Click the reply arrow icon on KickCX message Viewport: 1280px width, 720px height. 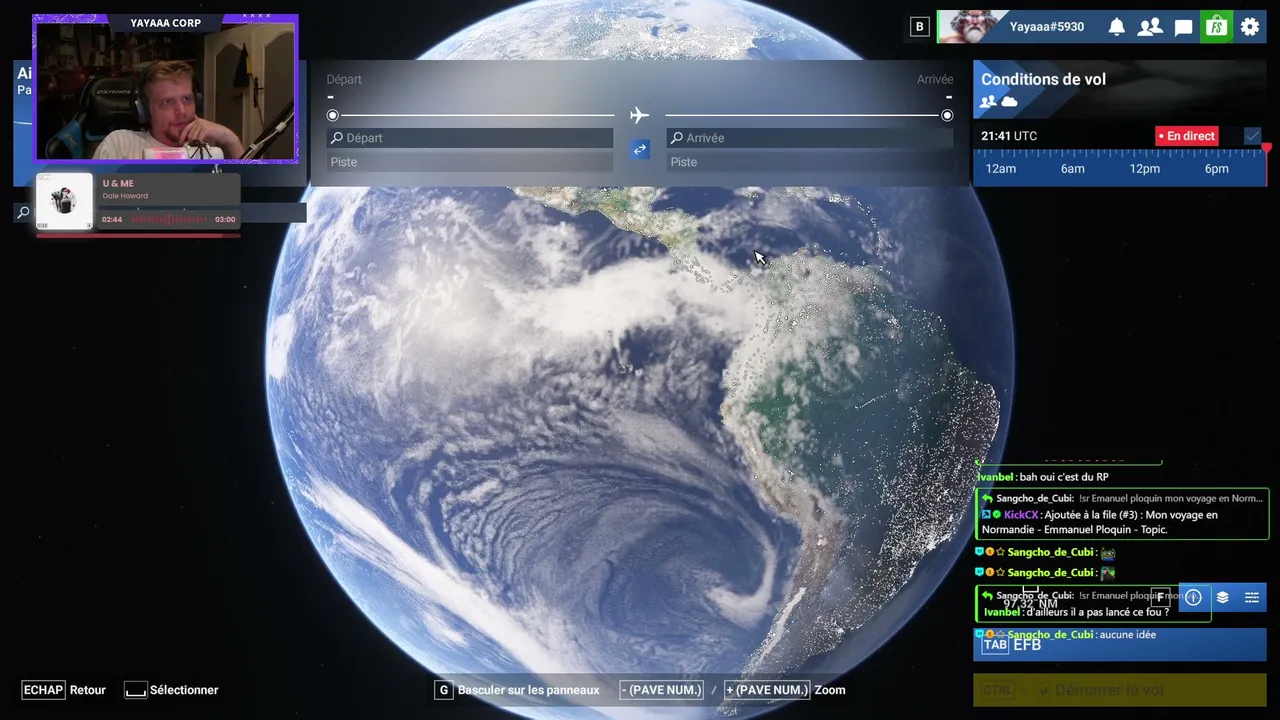(x=987, y=498)
